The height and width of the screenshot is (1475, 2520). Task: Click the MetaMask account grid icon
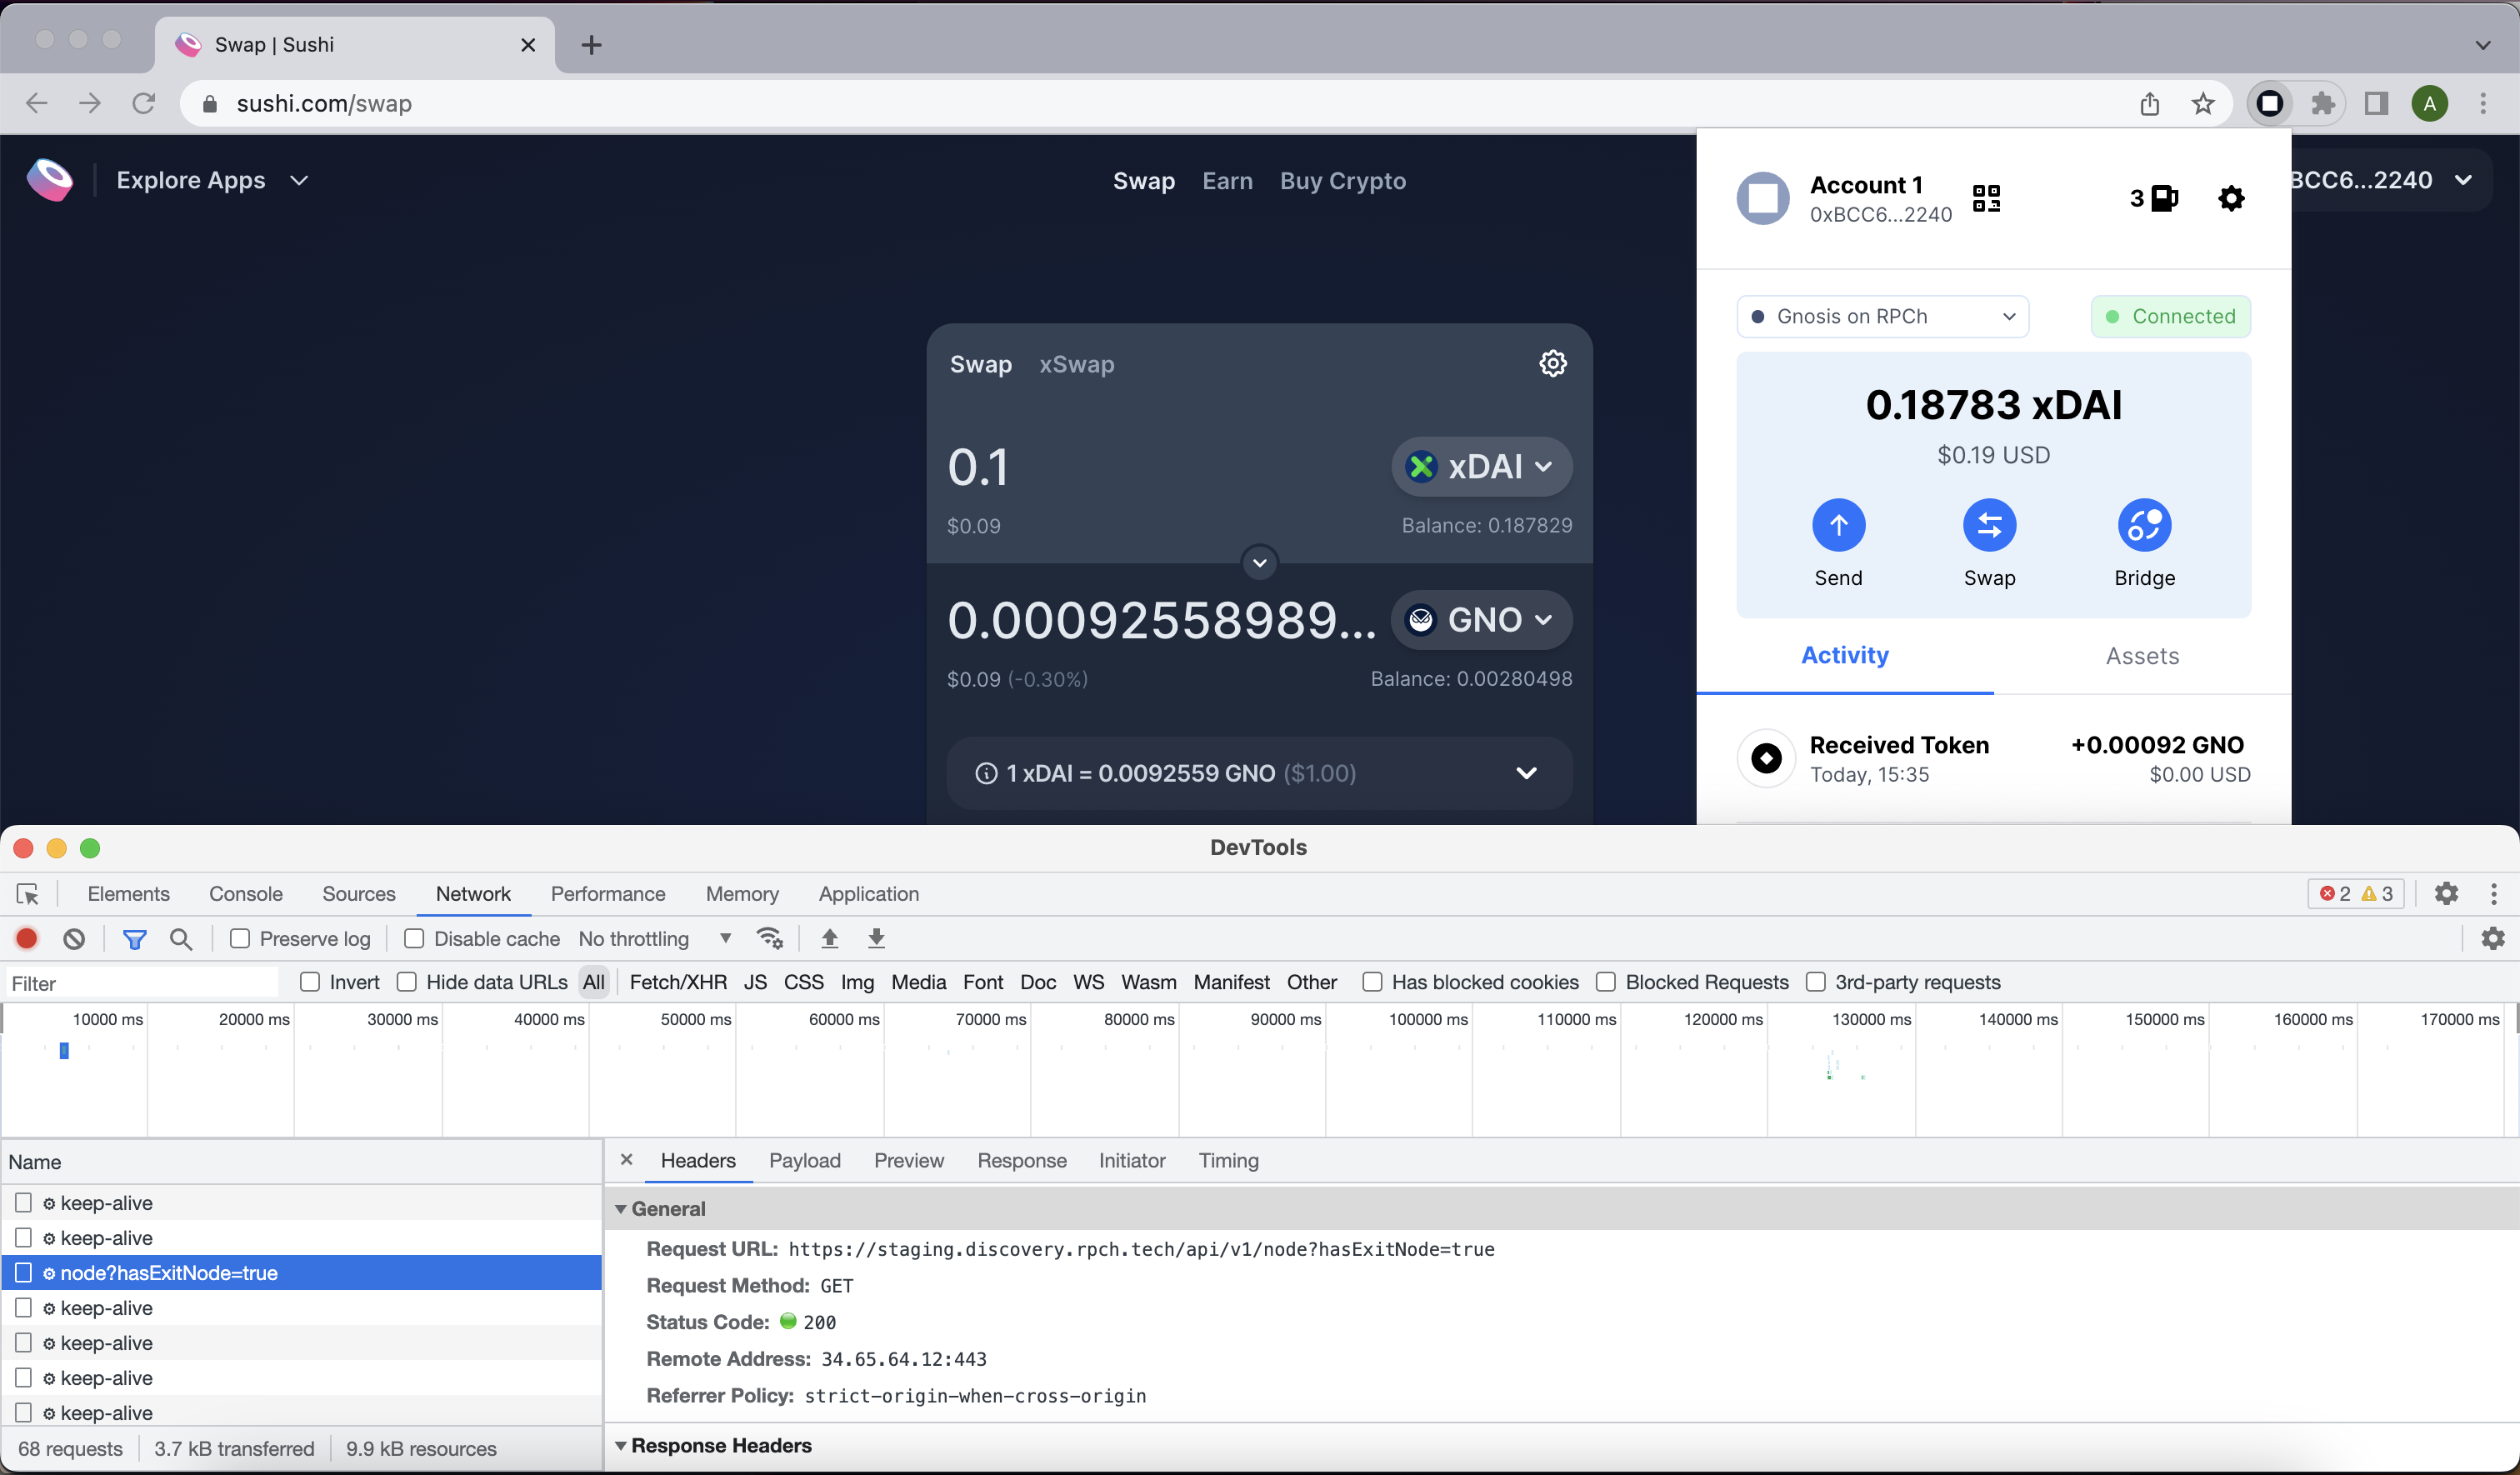(x=1986, y=198)
